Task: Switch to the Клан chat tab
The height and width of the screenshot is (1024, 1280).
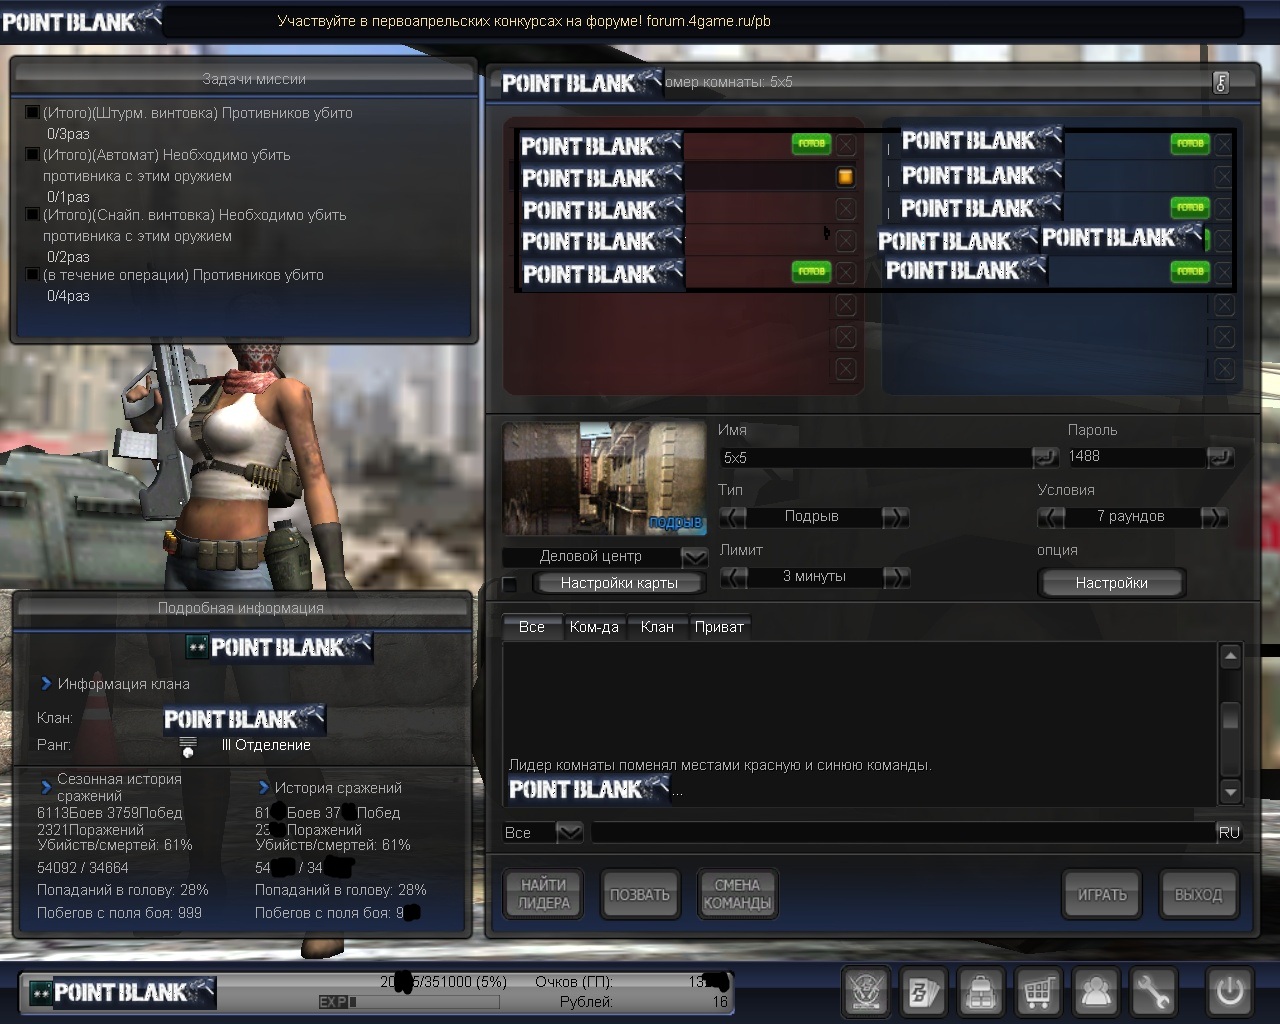Action: (657, 627)
